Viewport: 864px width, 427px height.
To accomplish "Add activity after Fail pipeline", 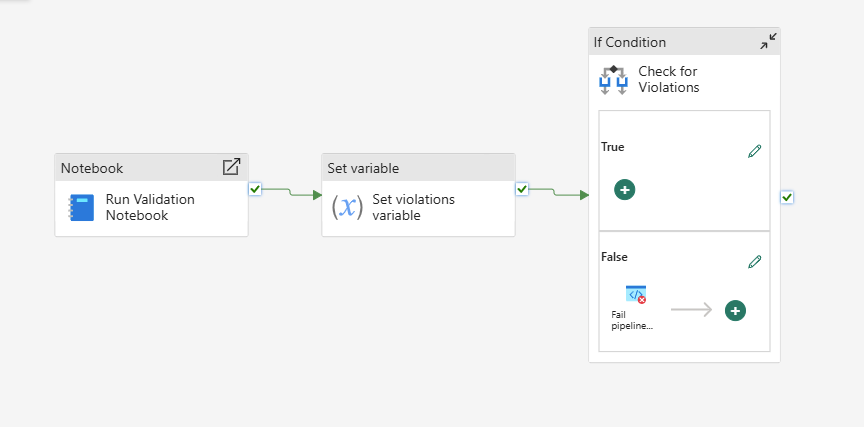I will (x=735, y=310).
